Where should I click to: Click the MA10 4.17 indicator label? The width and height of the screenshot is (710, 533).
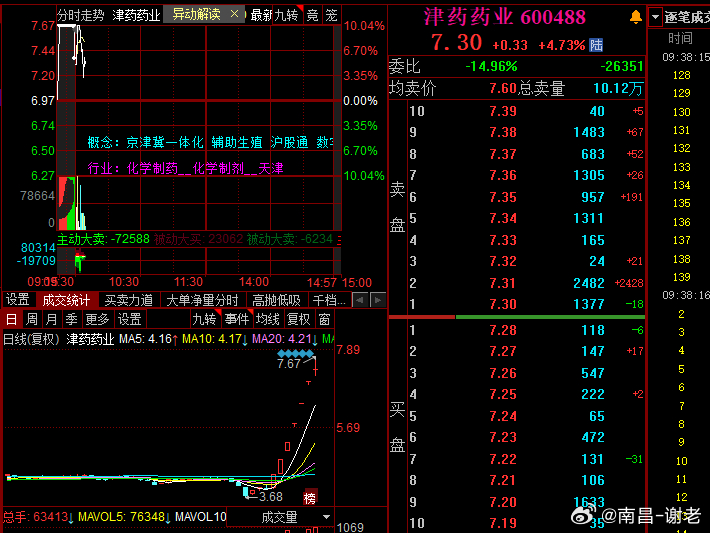coord(215,339)
